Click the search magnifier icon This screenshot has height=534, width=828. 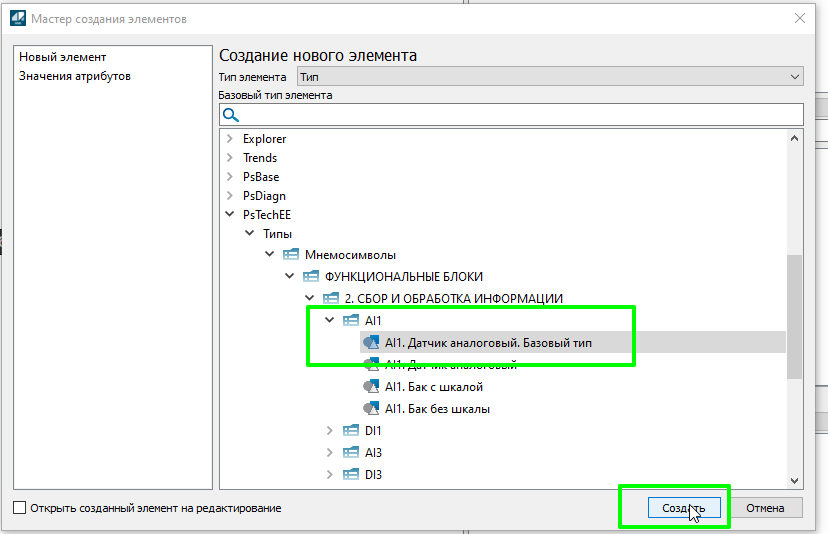[230, 115]
